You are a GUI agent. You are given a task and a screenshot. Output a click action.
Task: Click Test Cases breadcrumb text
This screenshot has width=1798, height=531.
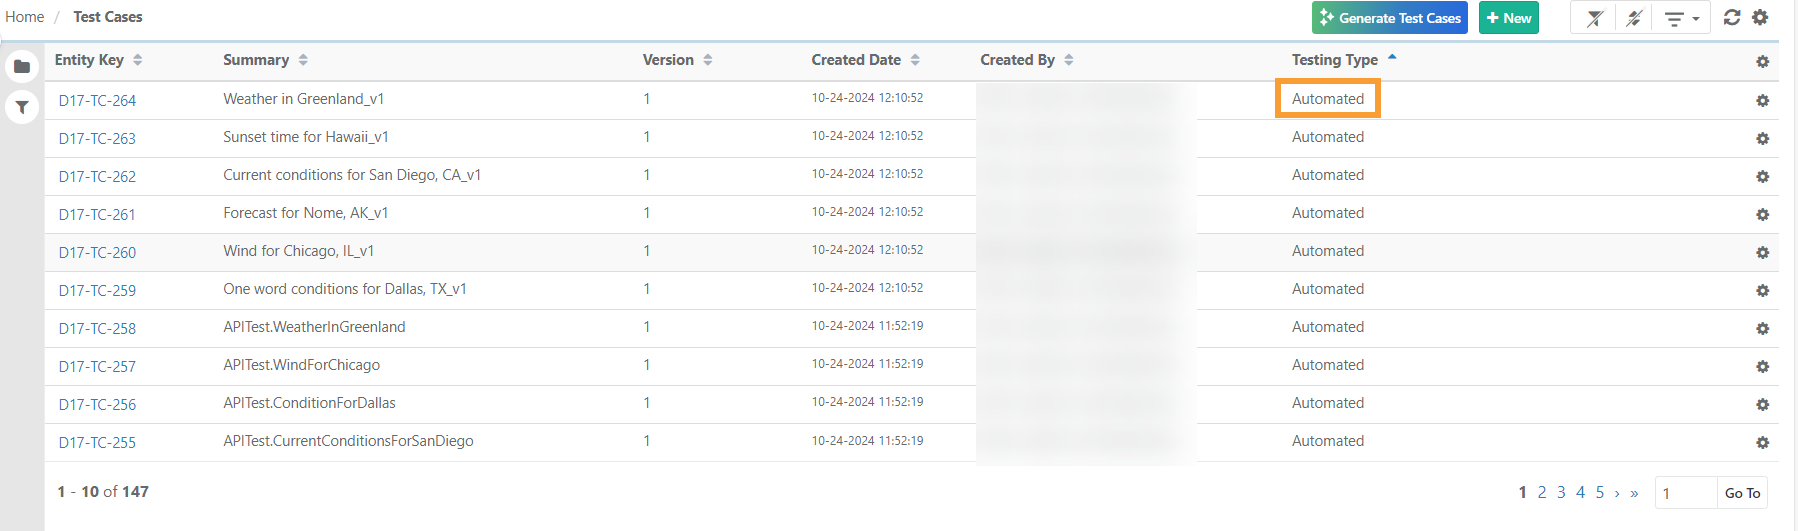pos(108,17)
